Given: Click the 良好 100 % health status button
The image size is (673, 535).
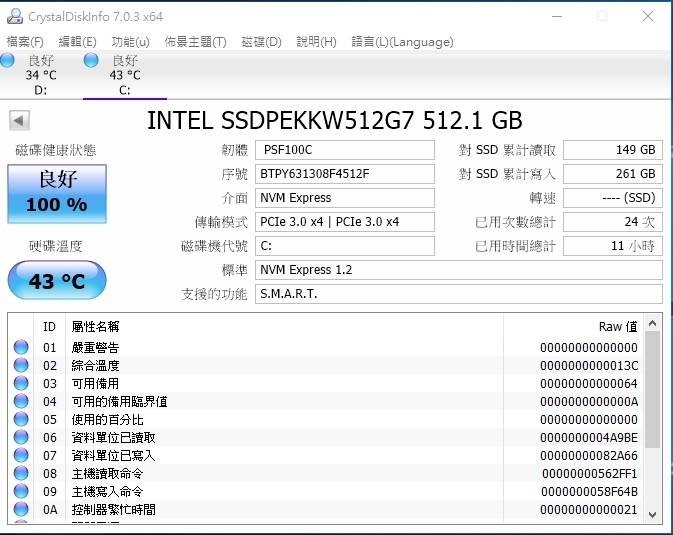Looking at the screenshot, I should 57,194.
